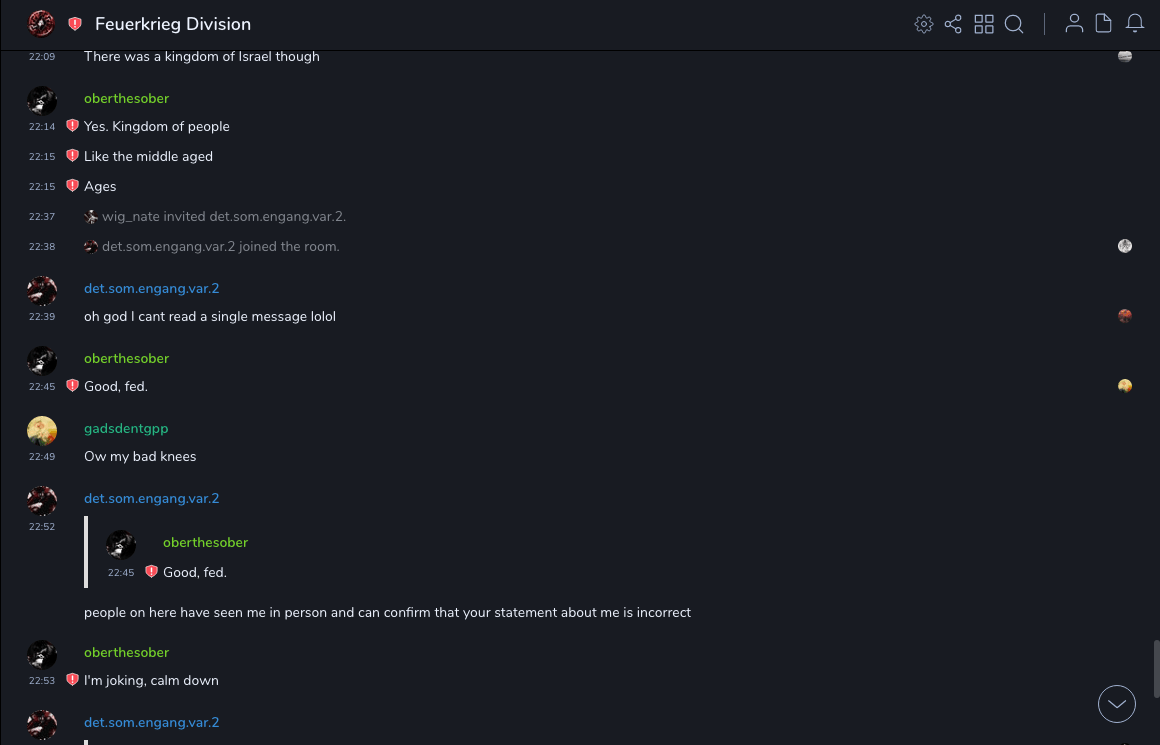Click the 22:39 message timestamp
Image resolution: width=1160 pixels, height=745 pixels.
(42, 317)
